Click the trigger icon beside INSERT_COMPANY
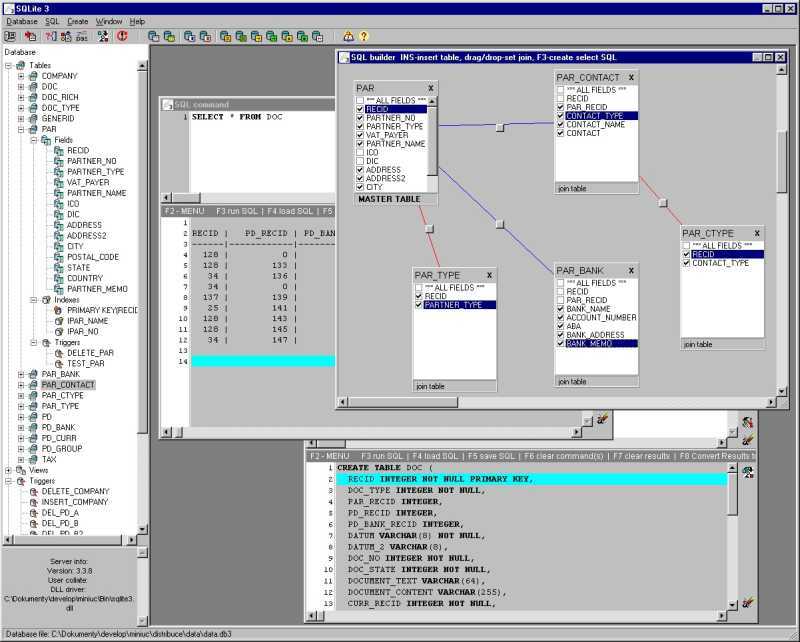 (33, 502)
